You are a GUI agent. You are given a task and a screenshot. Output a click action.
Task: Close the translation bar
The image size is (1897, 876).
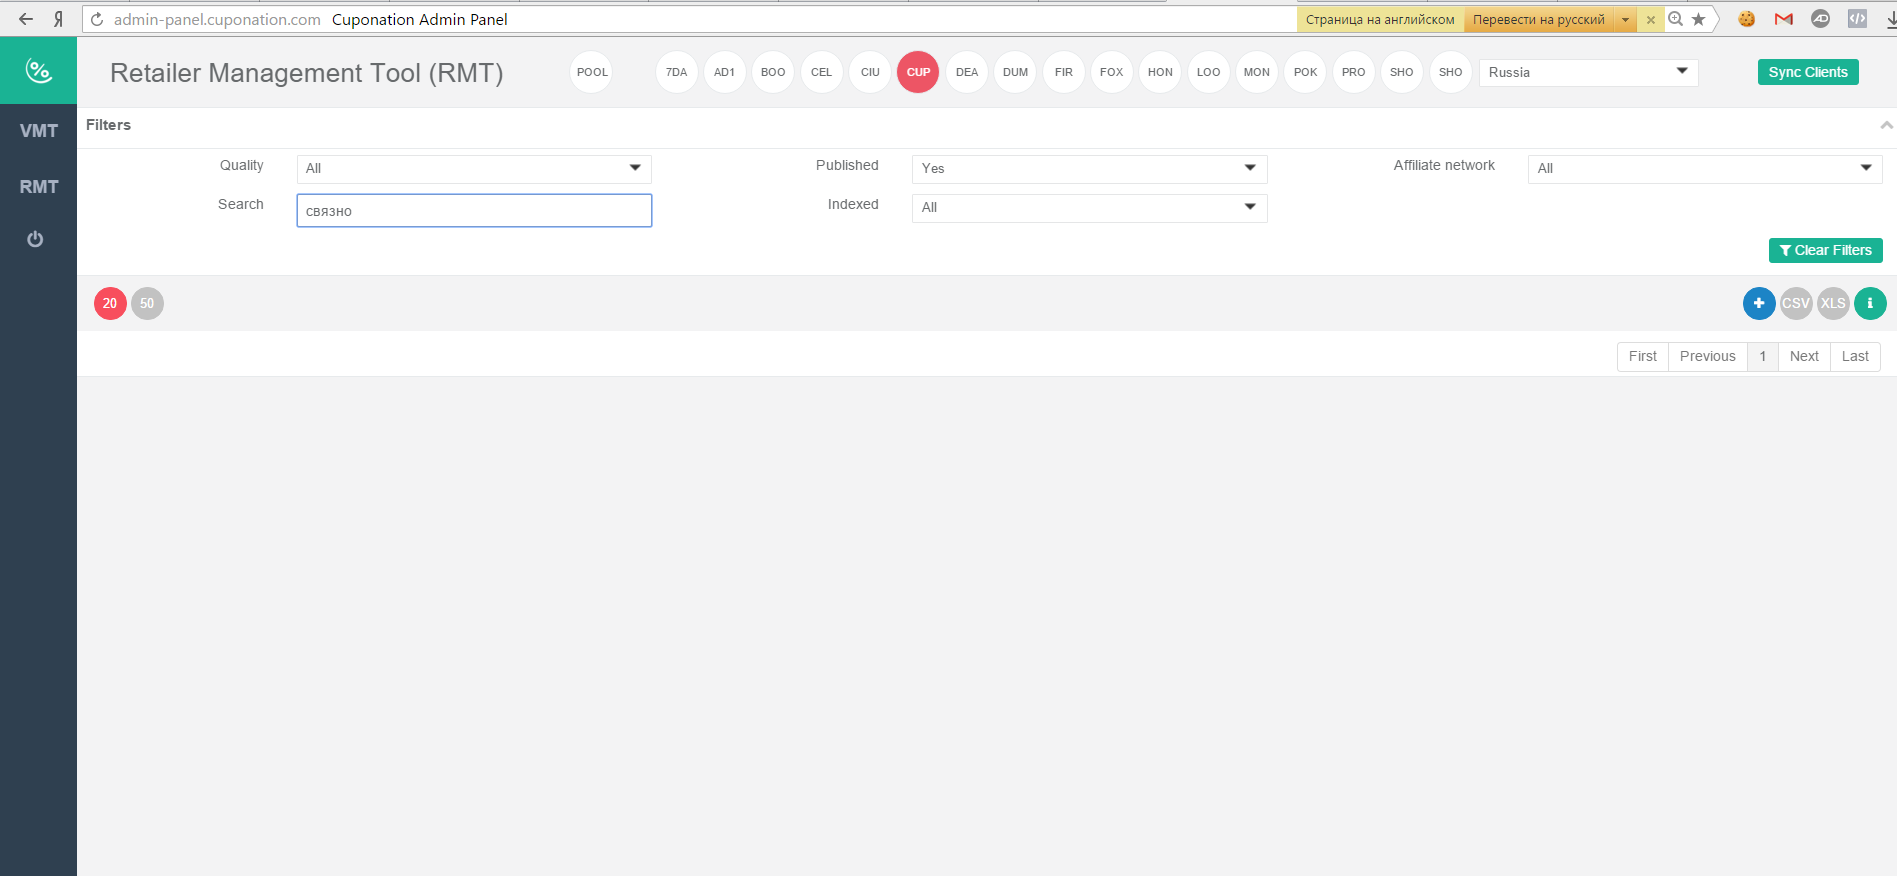pos(1650,20)
